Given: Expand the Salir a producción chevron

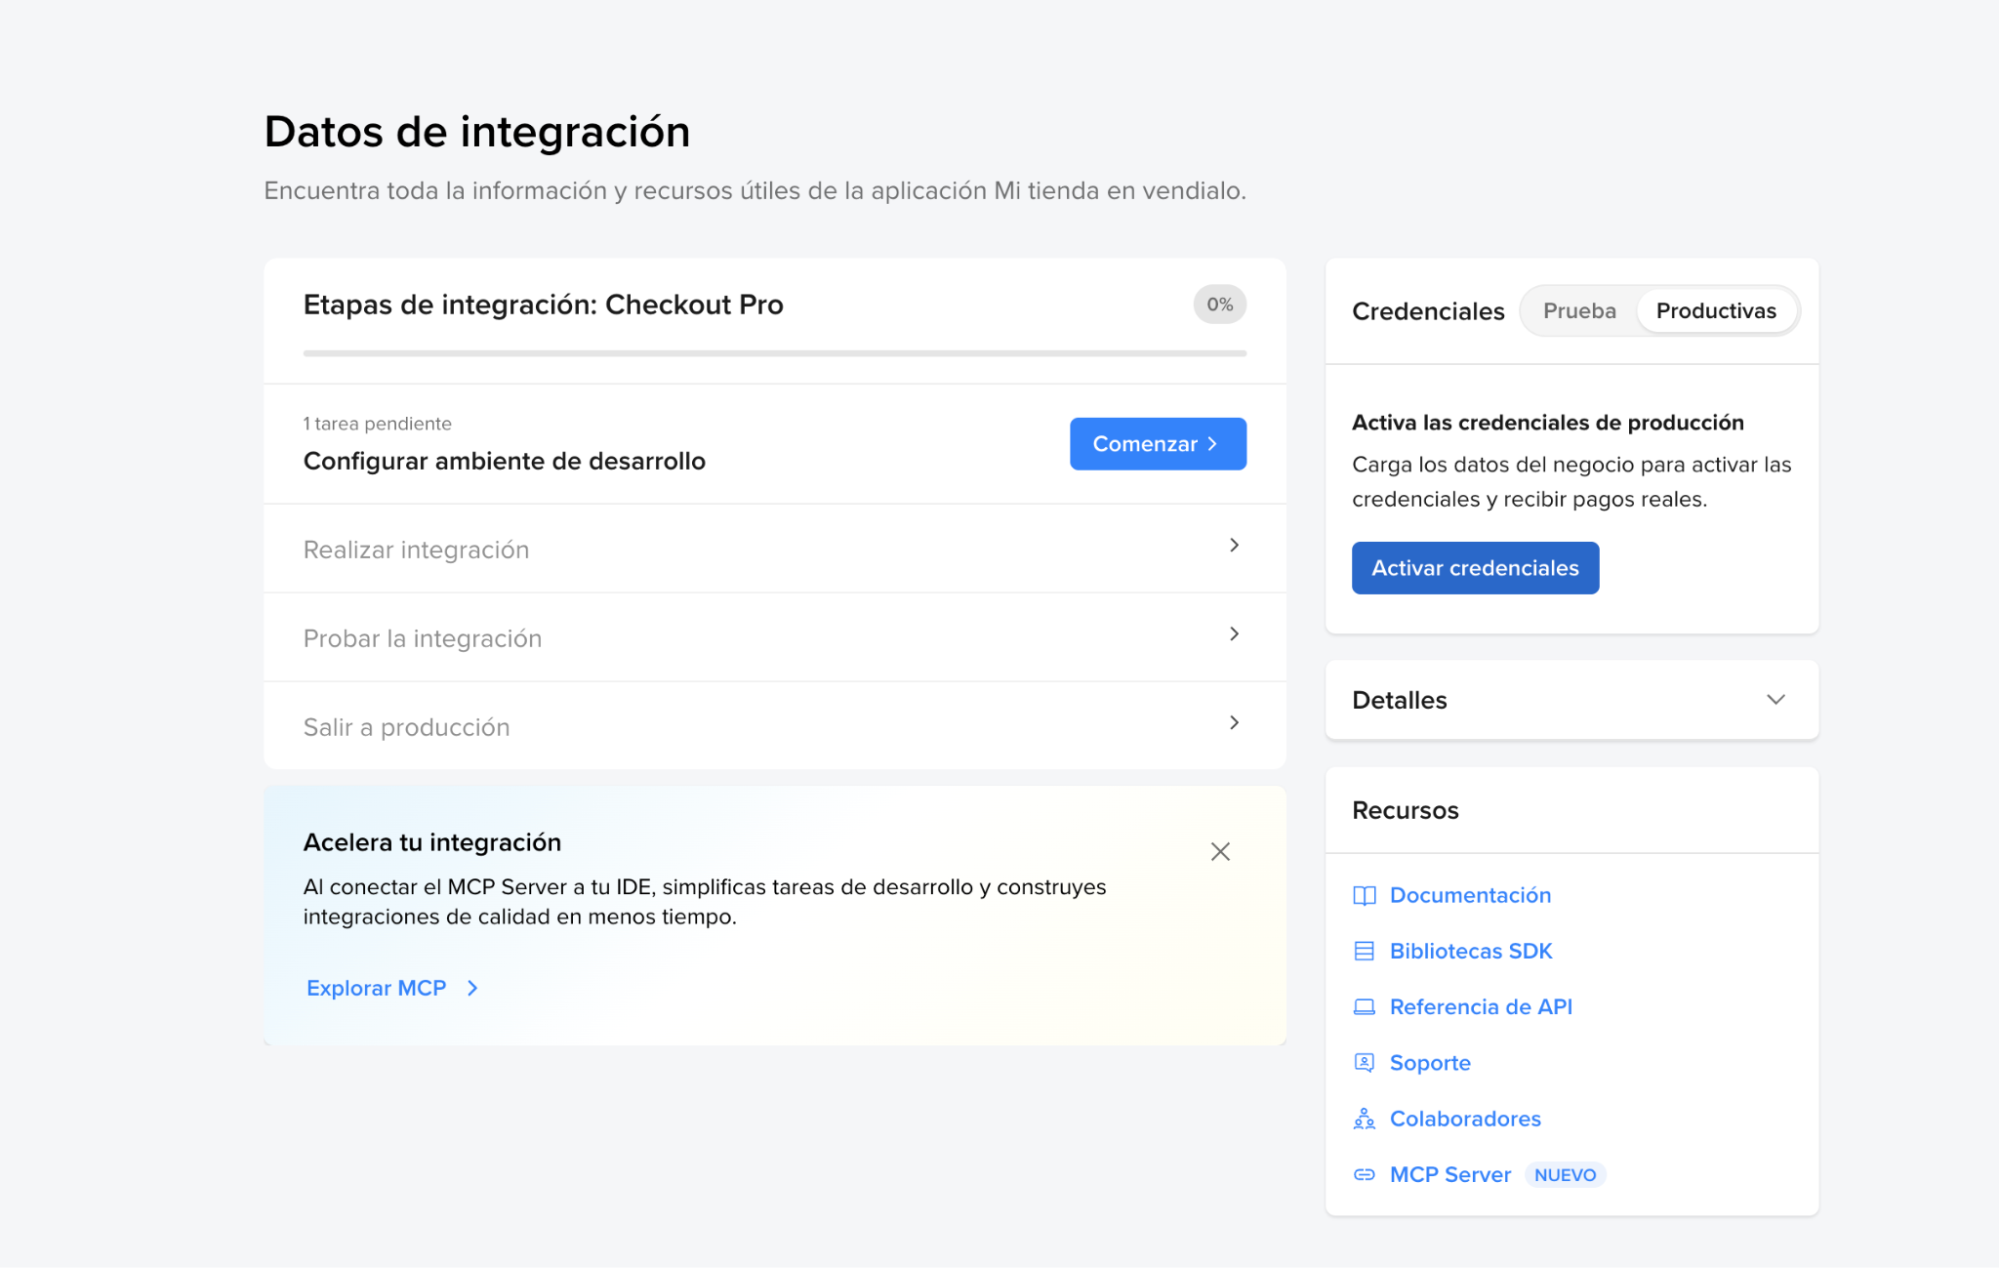Looking at the screenshot, I should [x=1234, y=723].
